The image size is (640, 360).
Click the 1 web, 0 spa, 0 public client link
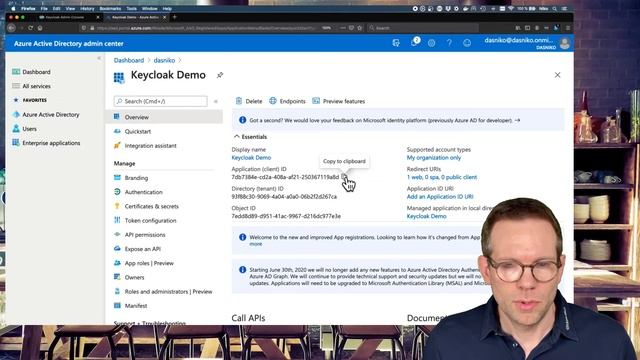[x=442, y=177]
